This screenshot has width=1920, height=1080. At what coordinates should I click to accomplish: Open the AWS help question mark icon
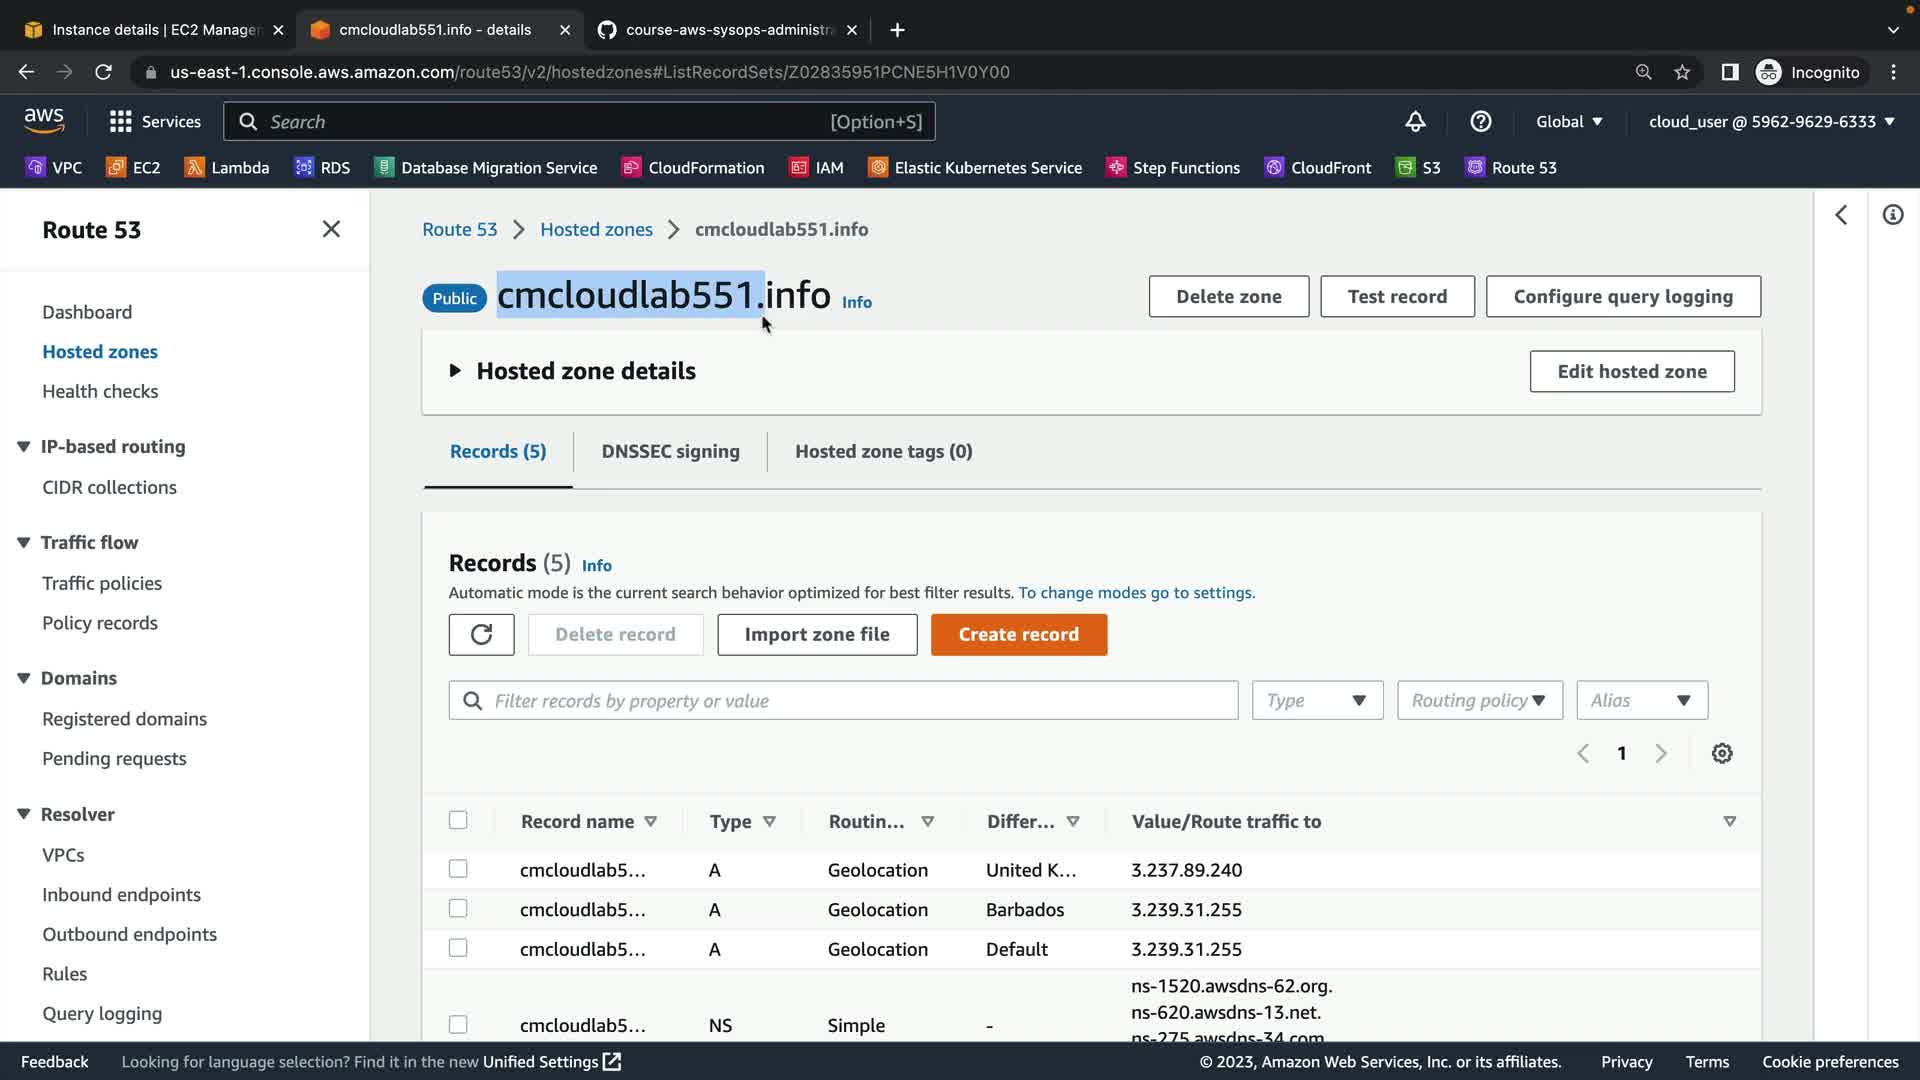[1481, 122]
